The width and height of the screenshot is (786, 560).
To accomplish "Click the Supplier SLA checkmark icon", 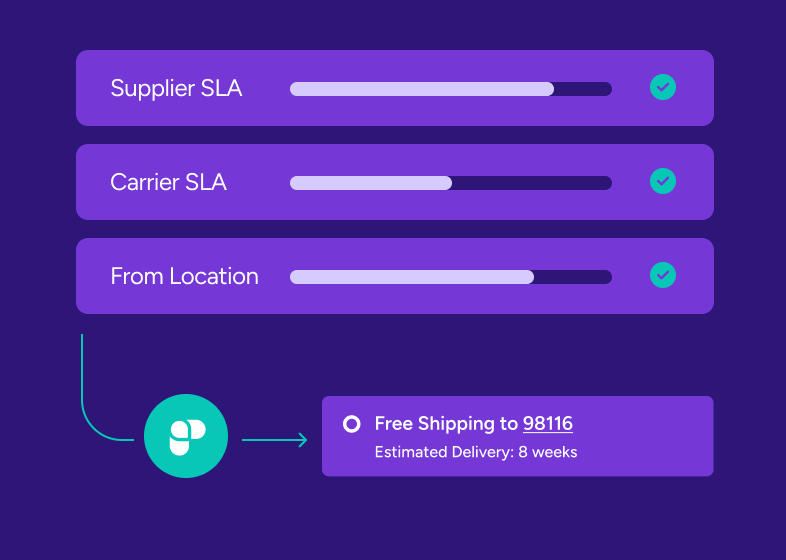I will (662, 87).
